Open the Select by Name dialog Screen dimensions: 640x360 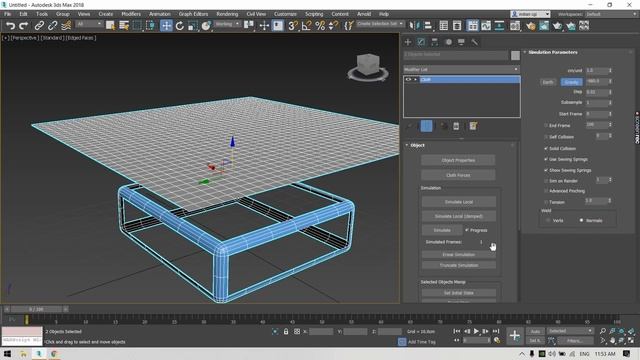pyautogui.click(x=124, y=26)
